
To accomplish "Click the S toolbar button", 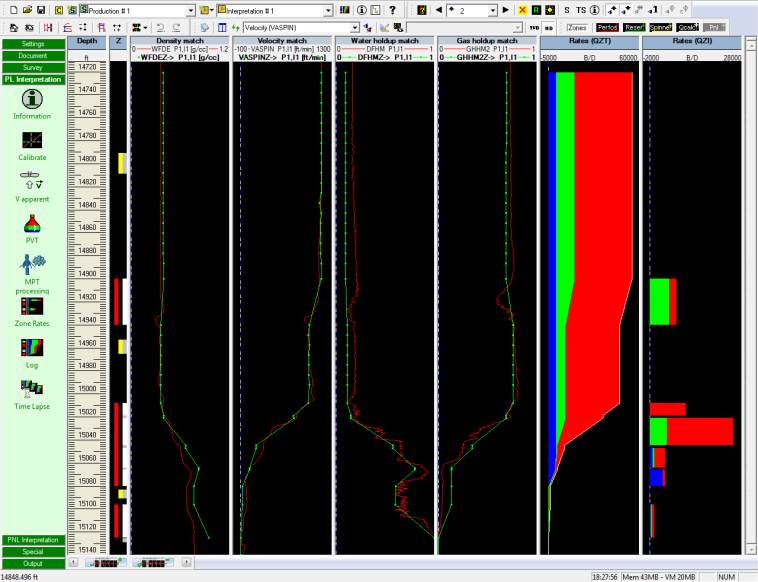I will [x=567, y=10].
